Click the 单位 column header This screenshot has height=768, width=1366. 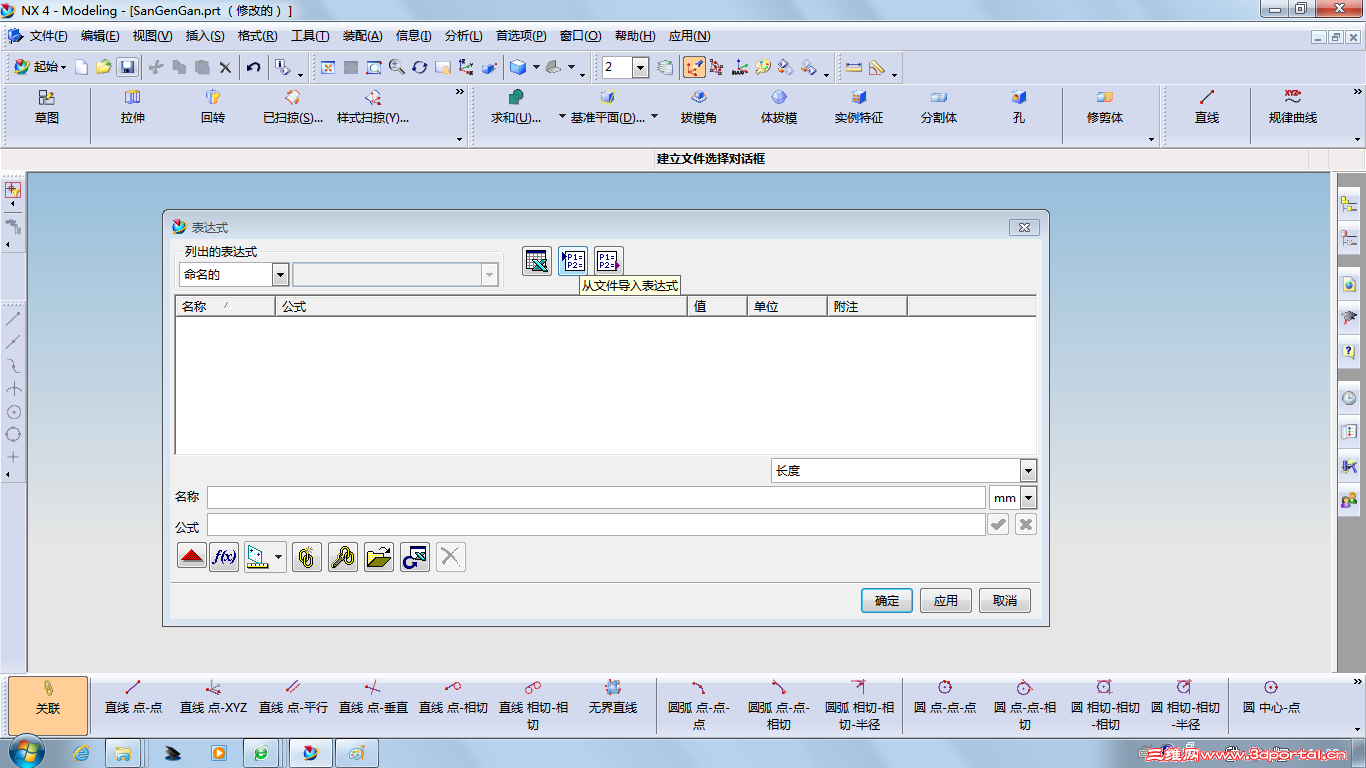(x=787, y=307)
